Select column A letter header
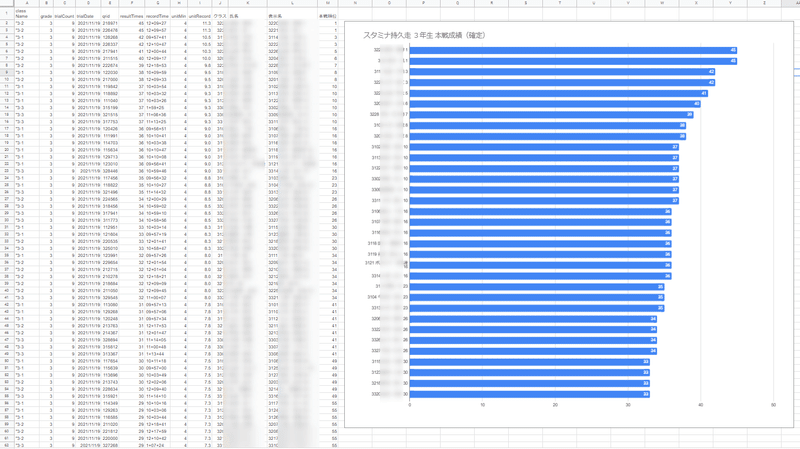Image resolution: width=800 pixels, height=449 pixels. click(x=27, y=3)
